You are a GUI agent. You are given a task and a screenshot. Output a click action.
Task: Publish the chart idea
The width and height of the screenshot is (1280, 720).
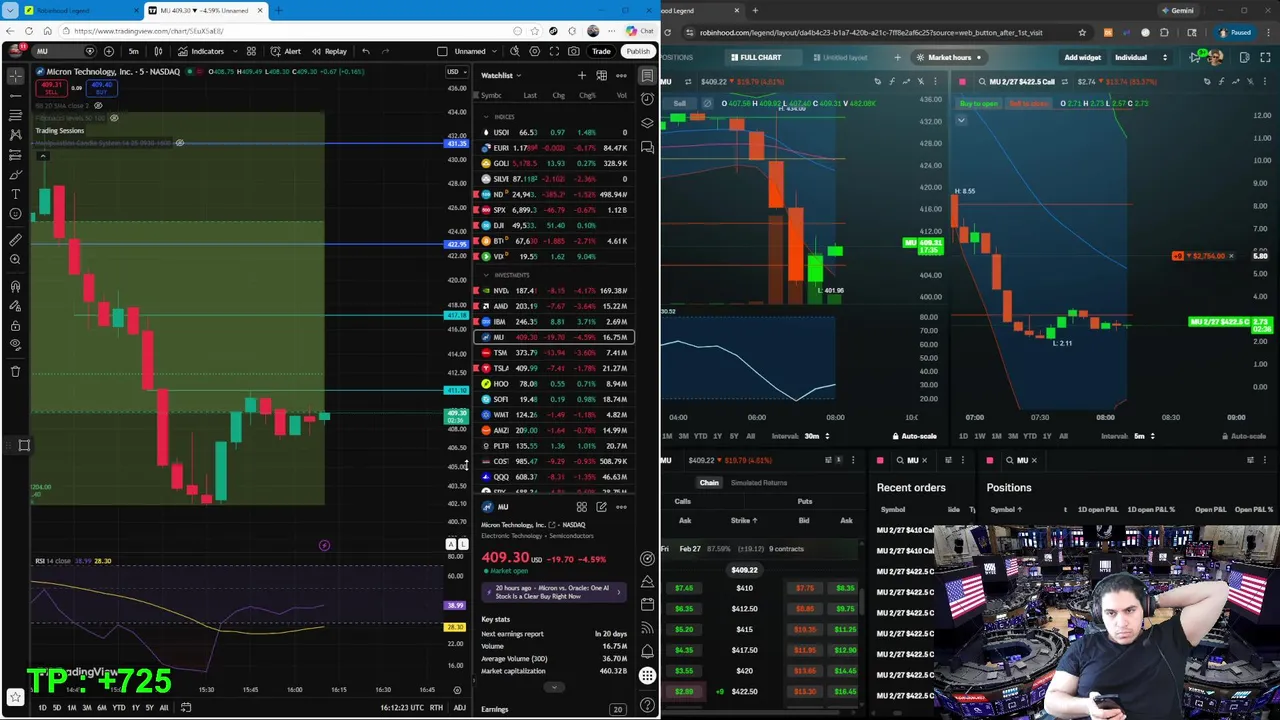638,51
